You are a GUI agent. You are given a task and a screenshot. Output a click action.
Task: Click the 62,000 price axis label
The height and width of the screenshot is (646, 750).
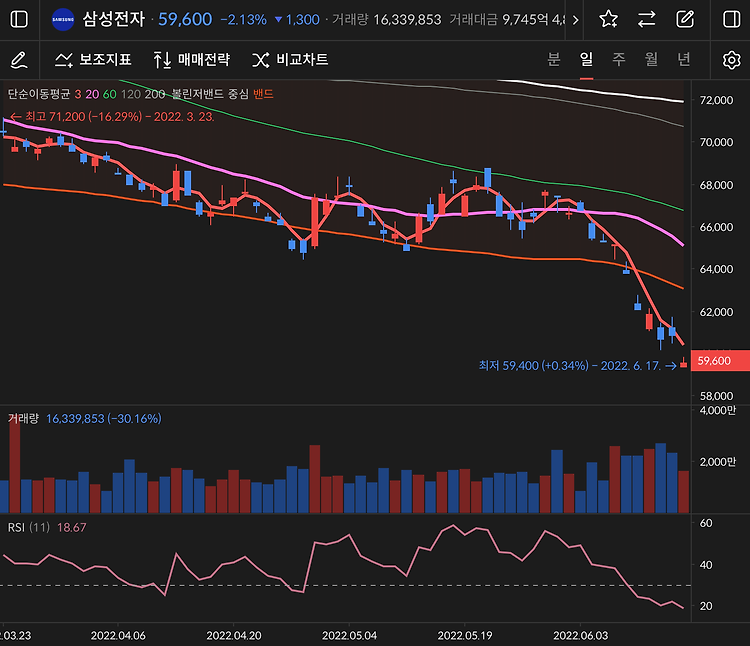[x=716, y=312]
